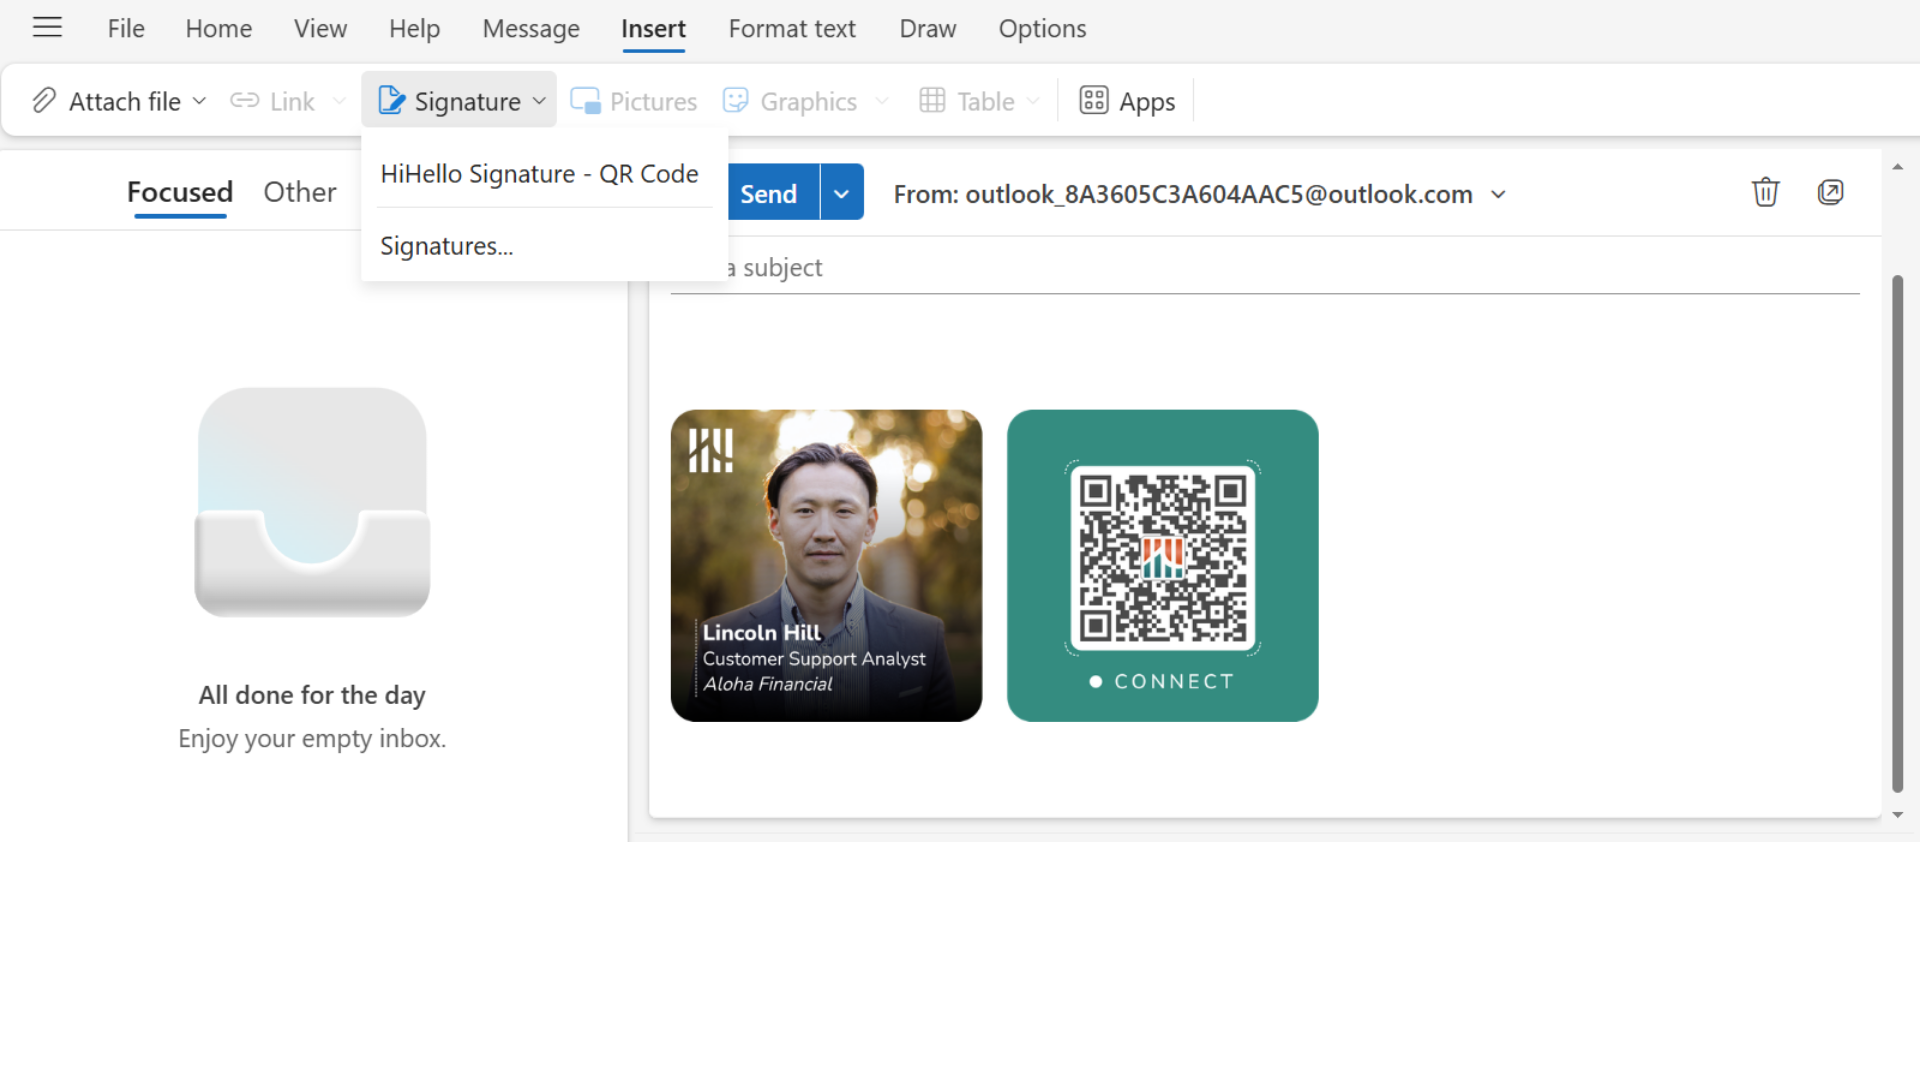Click the Attach file label

125,102
